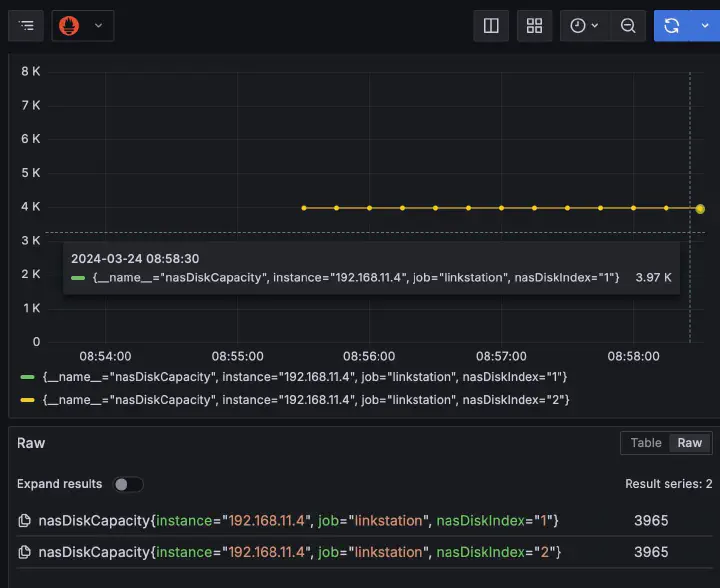Click the nasDiskCapacity nasDiskIndex="1" raw row text
The height and width of the screenshot is (588, 720).
click(298, 521)
